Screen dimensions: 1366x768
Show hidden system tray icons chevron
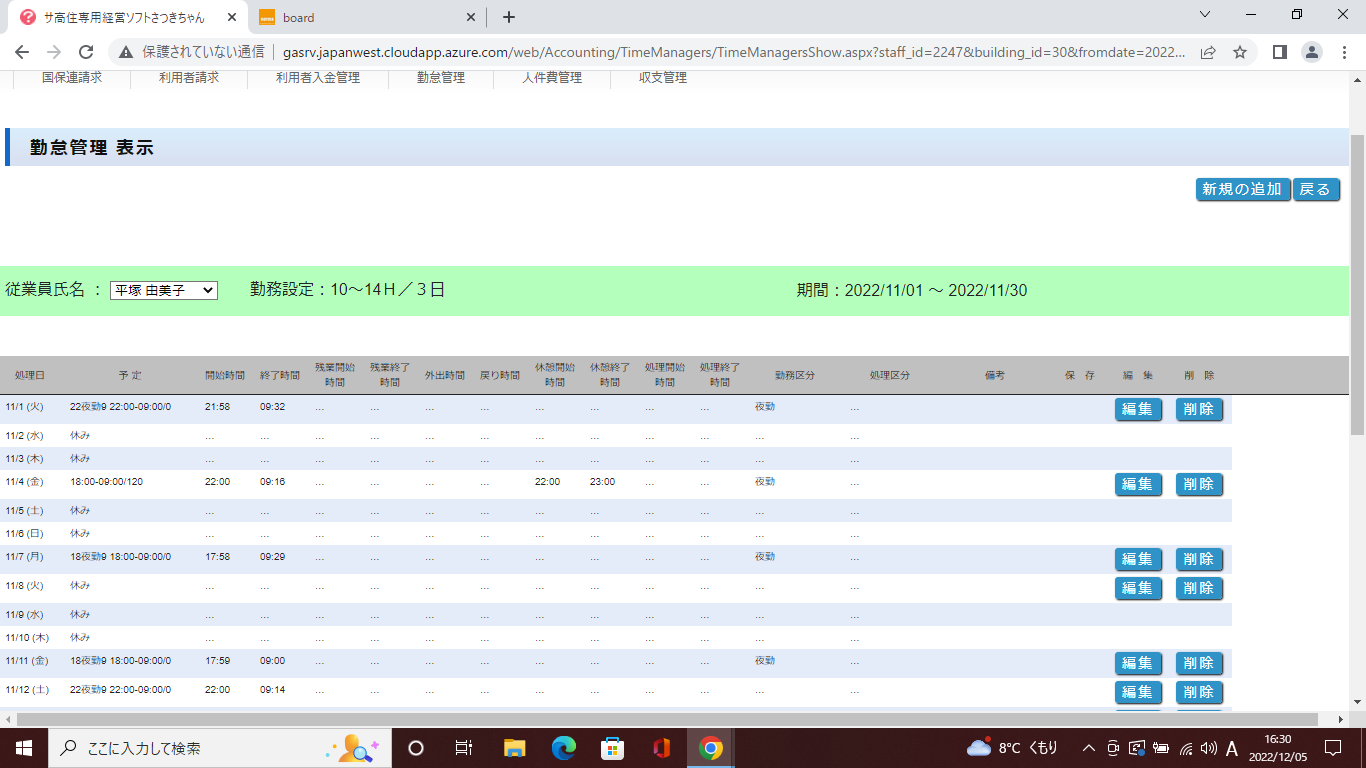(1089, 748)
